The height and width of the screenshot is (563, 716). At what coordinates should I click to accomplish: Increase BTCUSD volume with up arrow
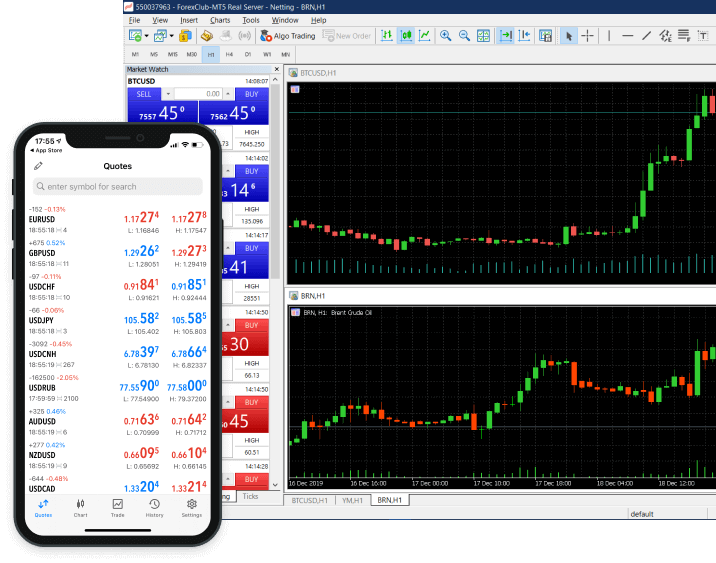click(228, 94)
